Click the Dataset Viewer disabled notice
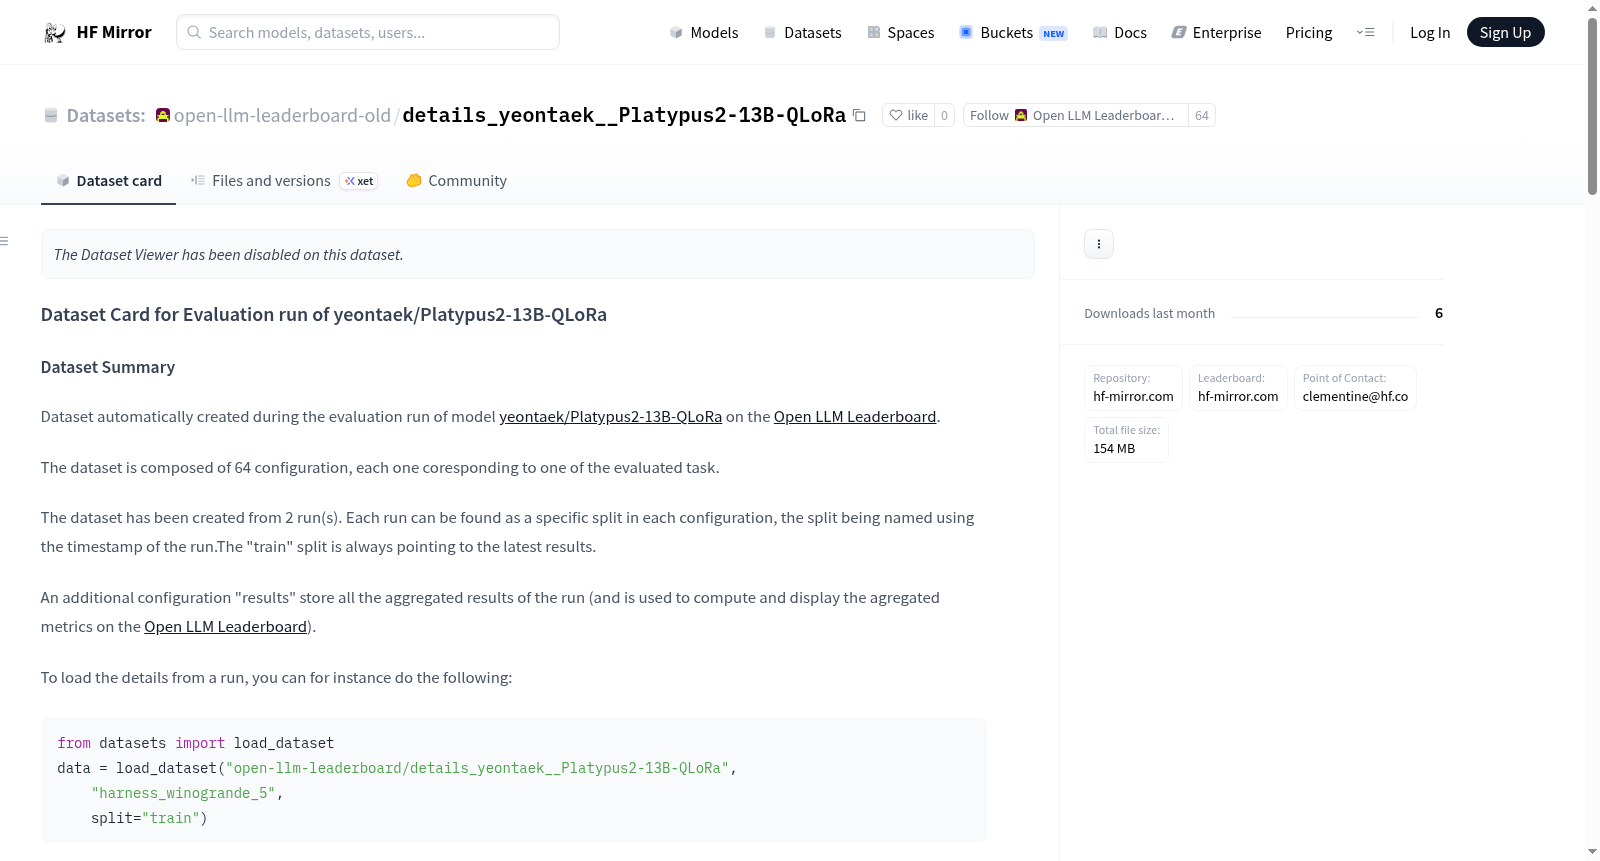 coord(538,254)
